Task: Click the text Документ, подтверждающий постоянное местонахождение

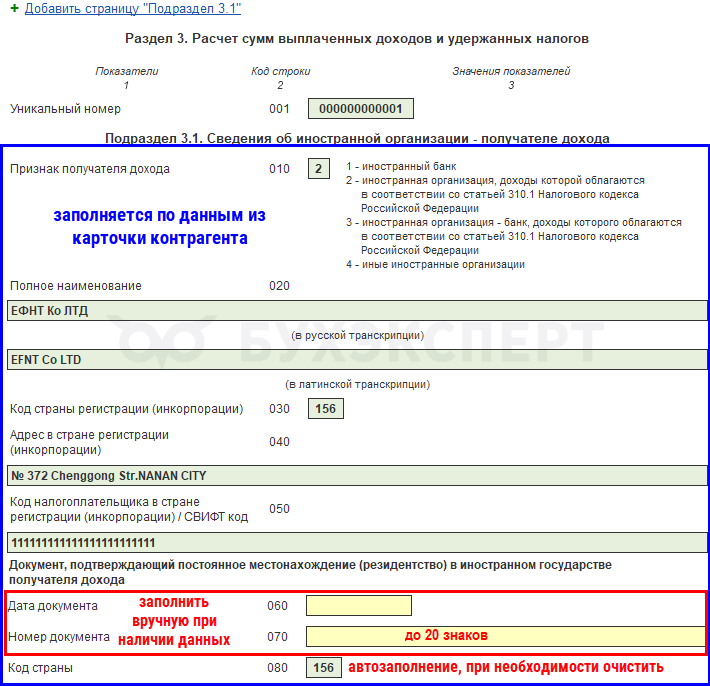Action: pyautogui.click(x=310, y=572)
